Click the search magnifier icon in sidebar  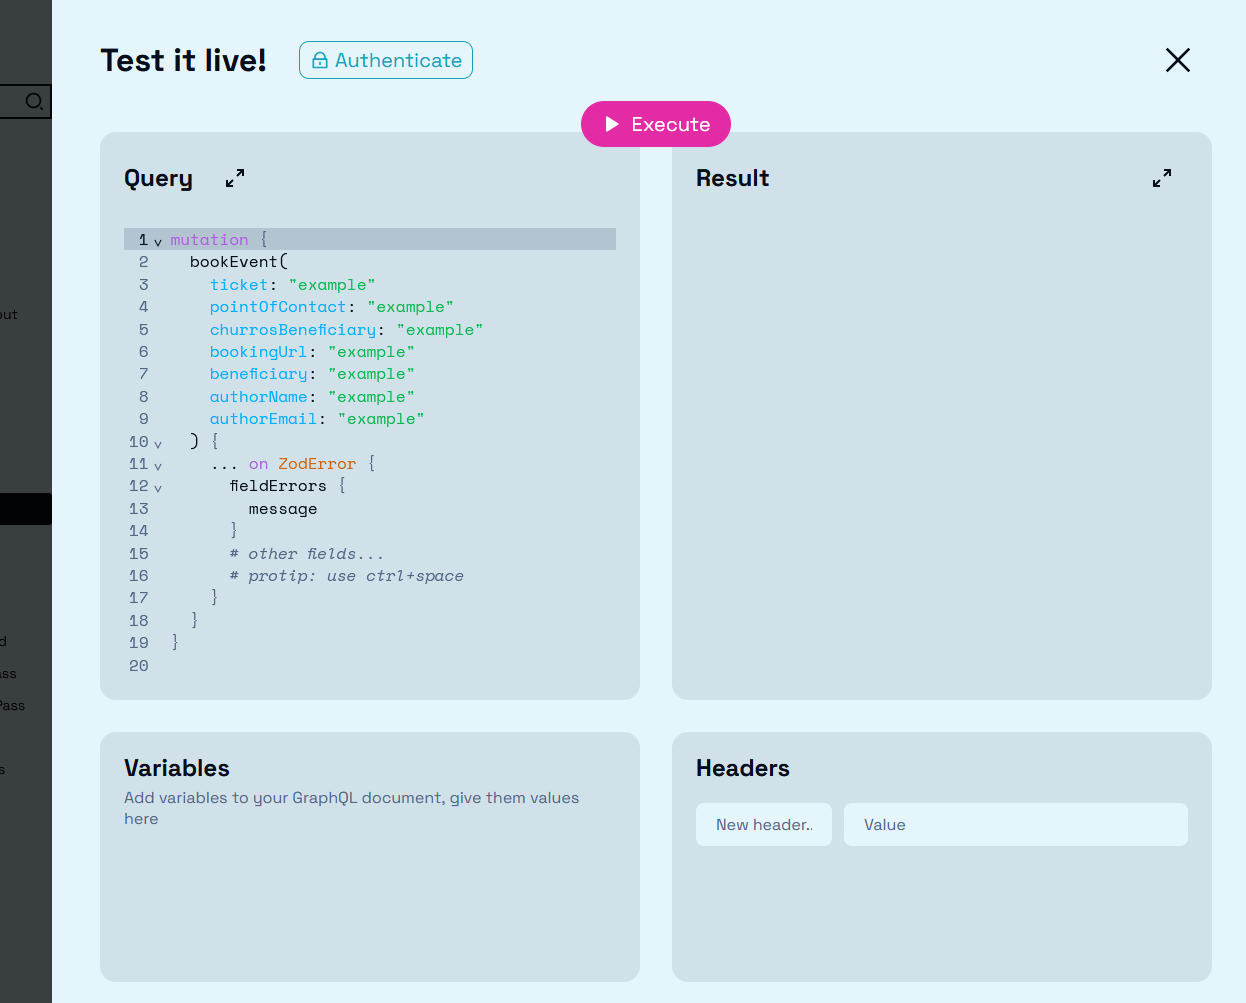pos(34,101)
